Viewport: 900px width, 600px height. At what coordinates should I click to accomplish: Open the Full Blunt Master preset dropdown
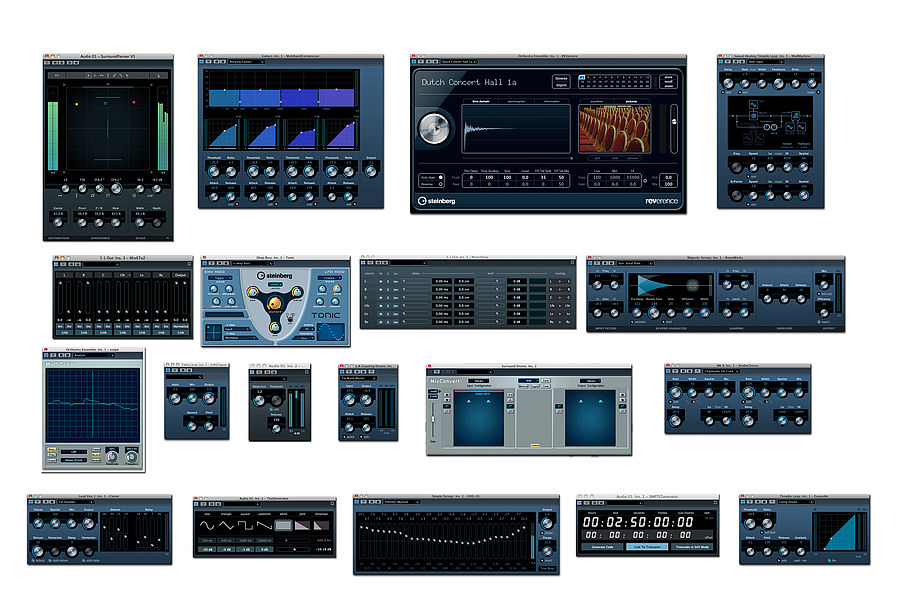click(358, 378)
